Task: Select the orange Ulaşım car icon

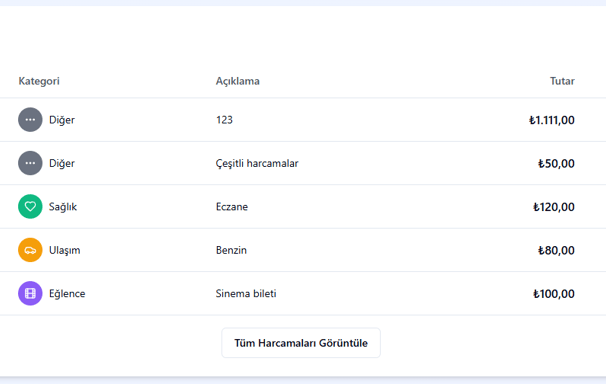Action: pos(30,250)
